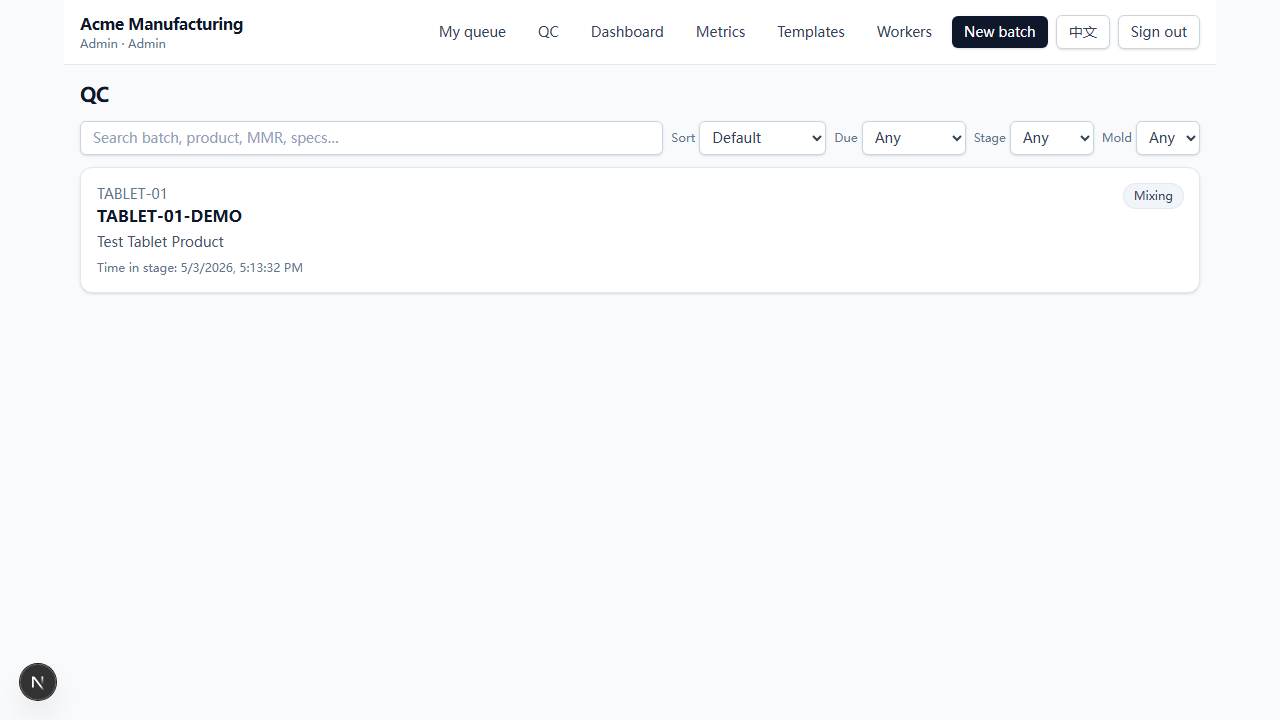
Task: Open the Workers page
Action: coord(904,32)
